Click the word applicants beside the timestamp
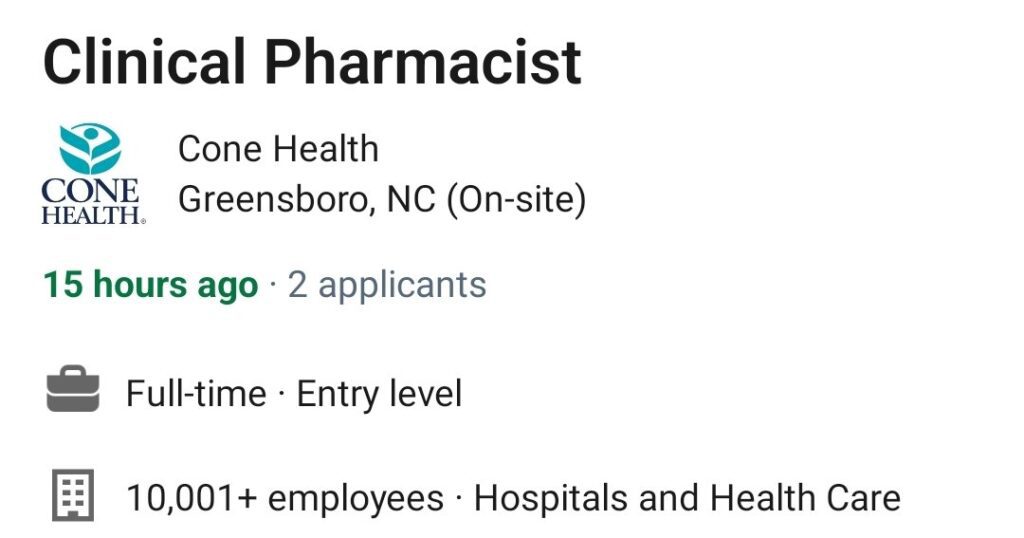Image resolution: width=1024 pixels, height=538 pixels. [x=402, y=287]
